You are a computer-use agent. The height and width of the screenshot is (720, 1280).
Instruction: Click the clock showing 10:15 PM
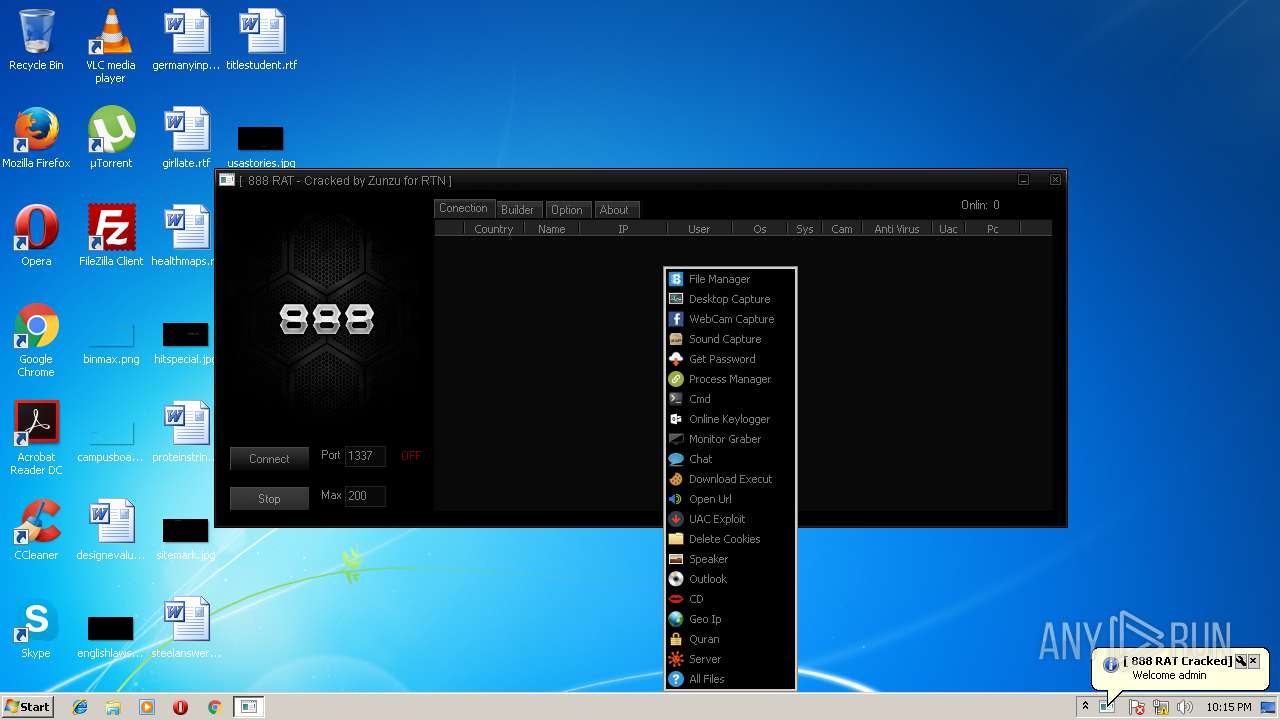click(x=1228, y=707)
